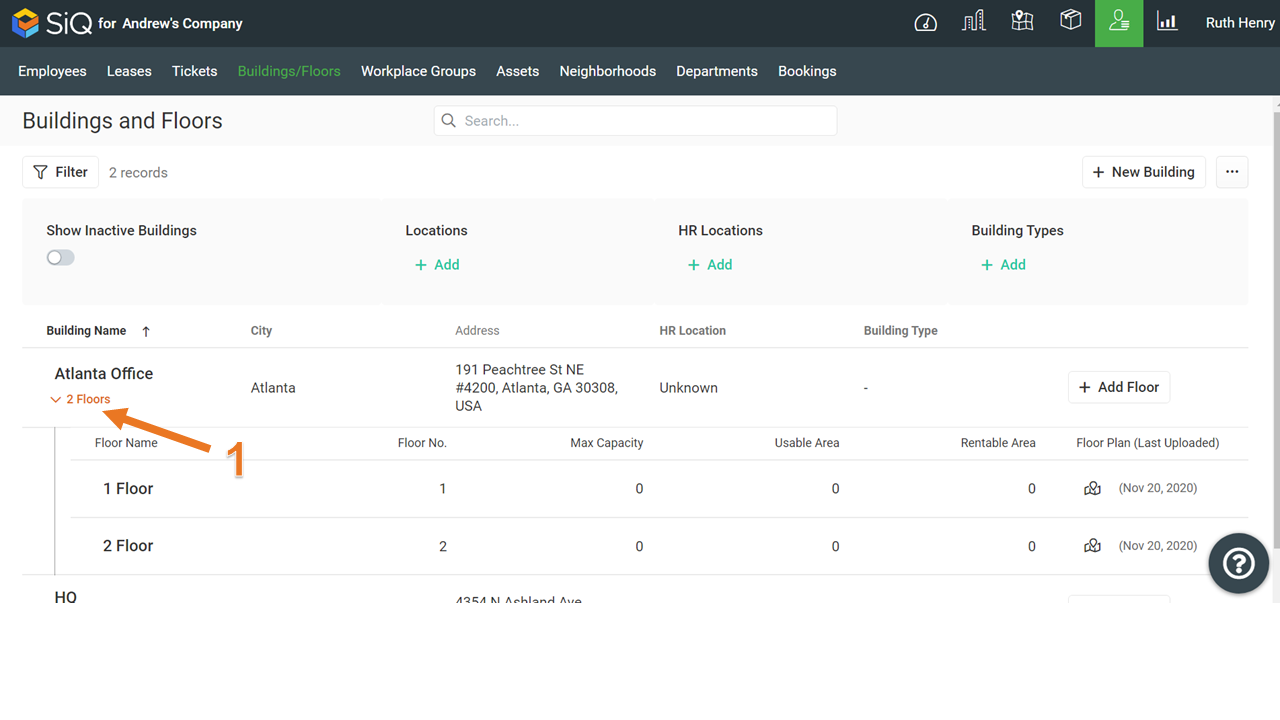
Task: Click the Atlanta city cell
Action: pyautogui.click(x=273, y=388)
